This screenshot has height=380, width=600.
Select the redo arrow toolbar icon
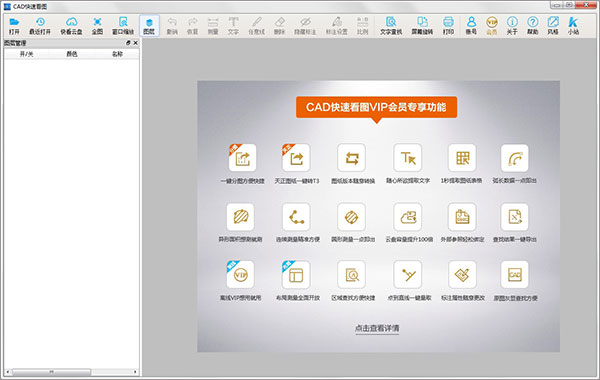[192, 26]
